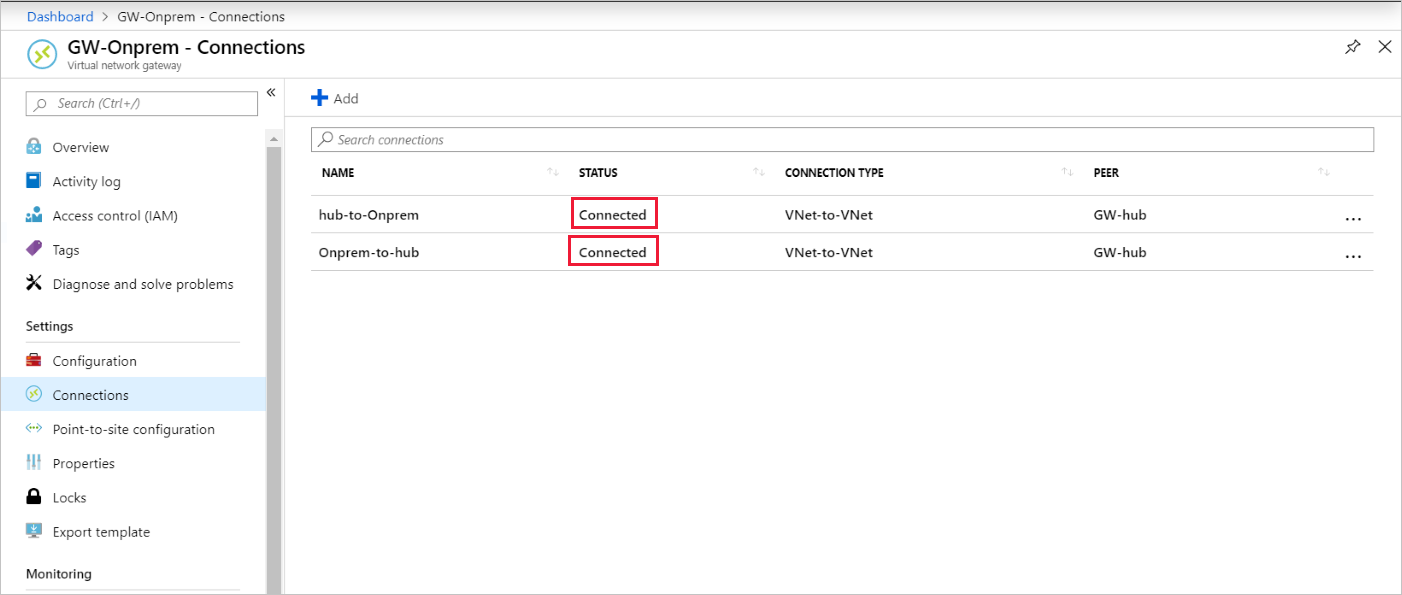1402x595 pixels.
Task: Click VNet-to-VNet type in hub-to-Onprem row
Action: (829, 215)
